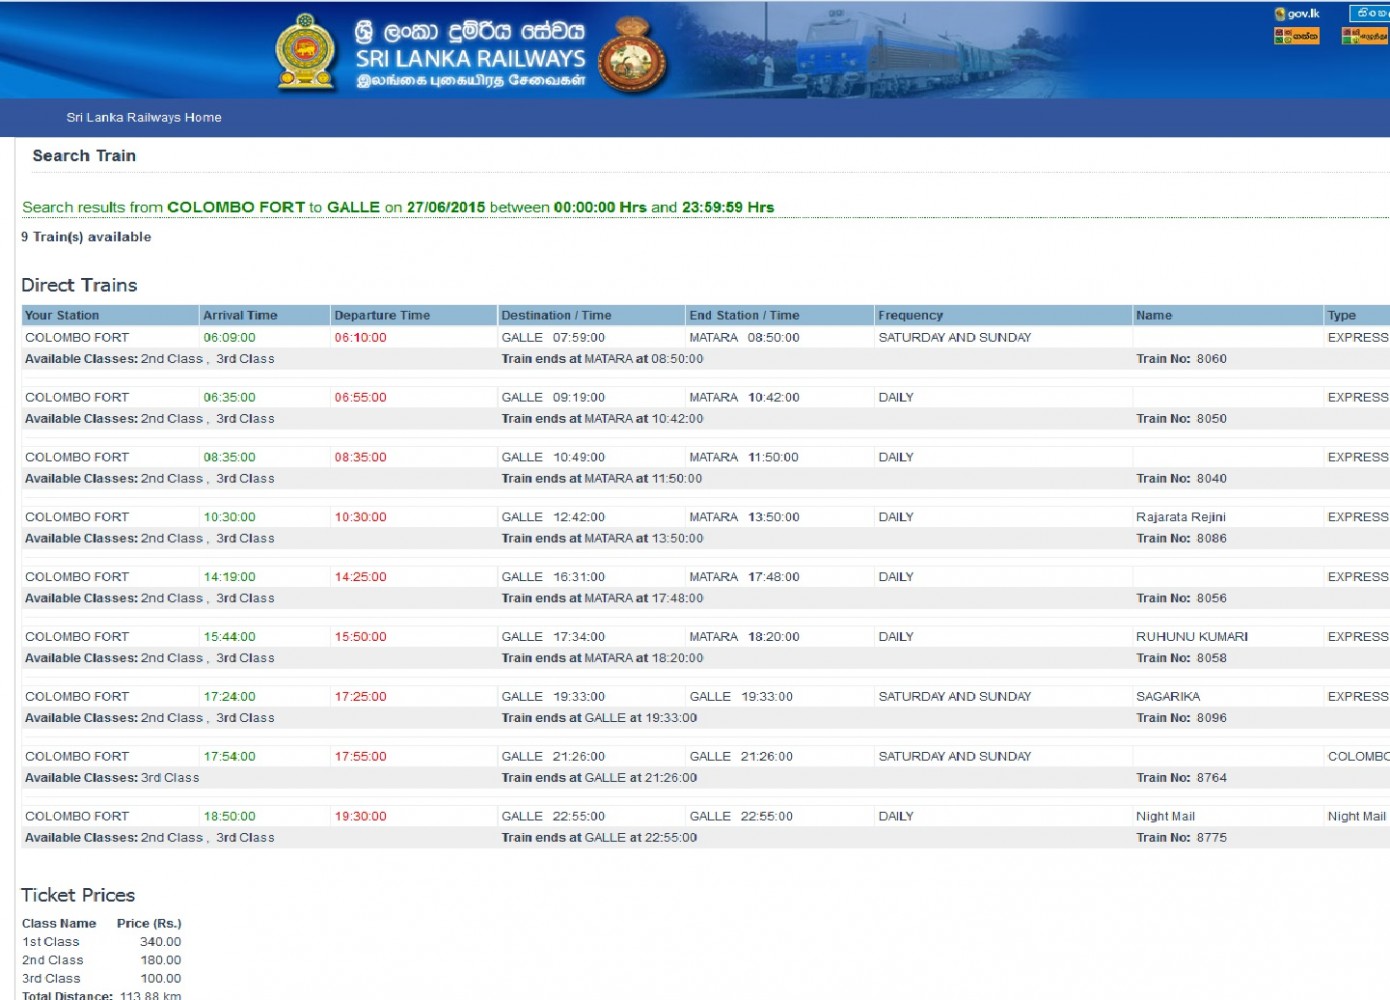Screen dimensions: 1390x1000
Task: Click the RUHUNU KUMARI train name
Action: click(x=1191, y=637)
